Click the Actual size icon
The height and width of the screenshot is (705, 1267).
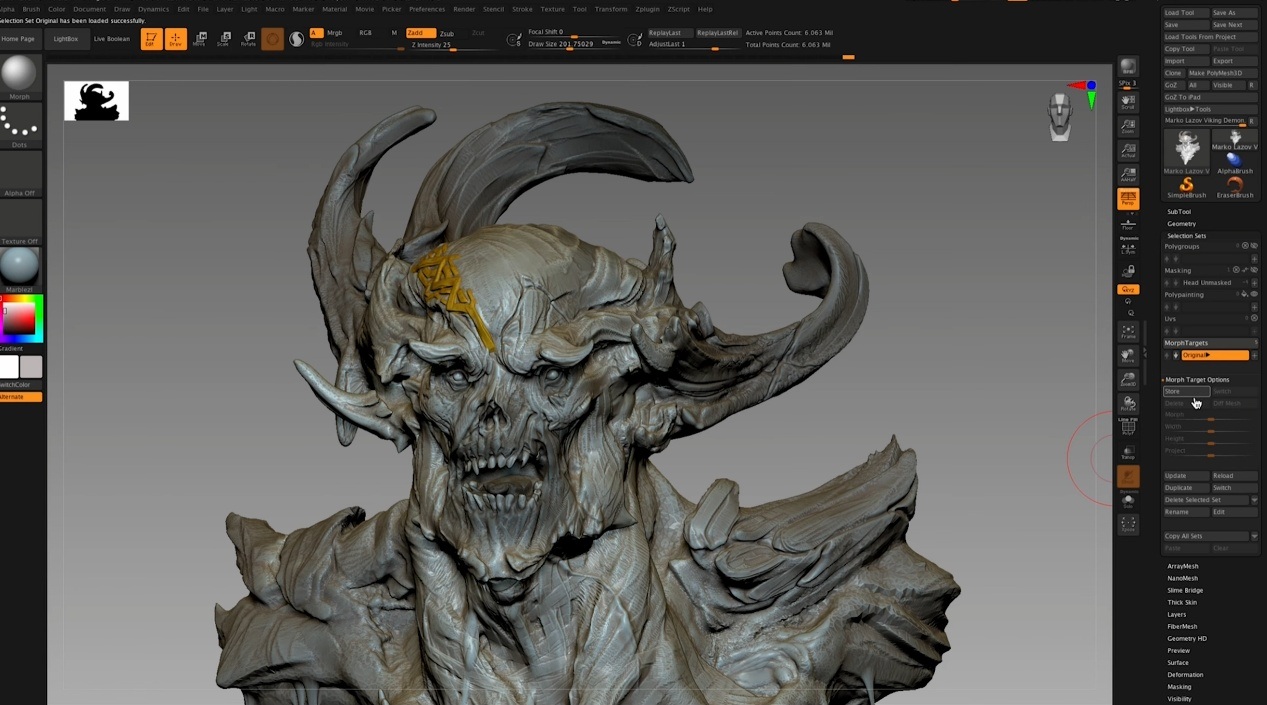(1128, 150)
